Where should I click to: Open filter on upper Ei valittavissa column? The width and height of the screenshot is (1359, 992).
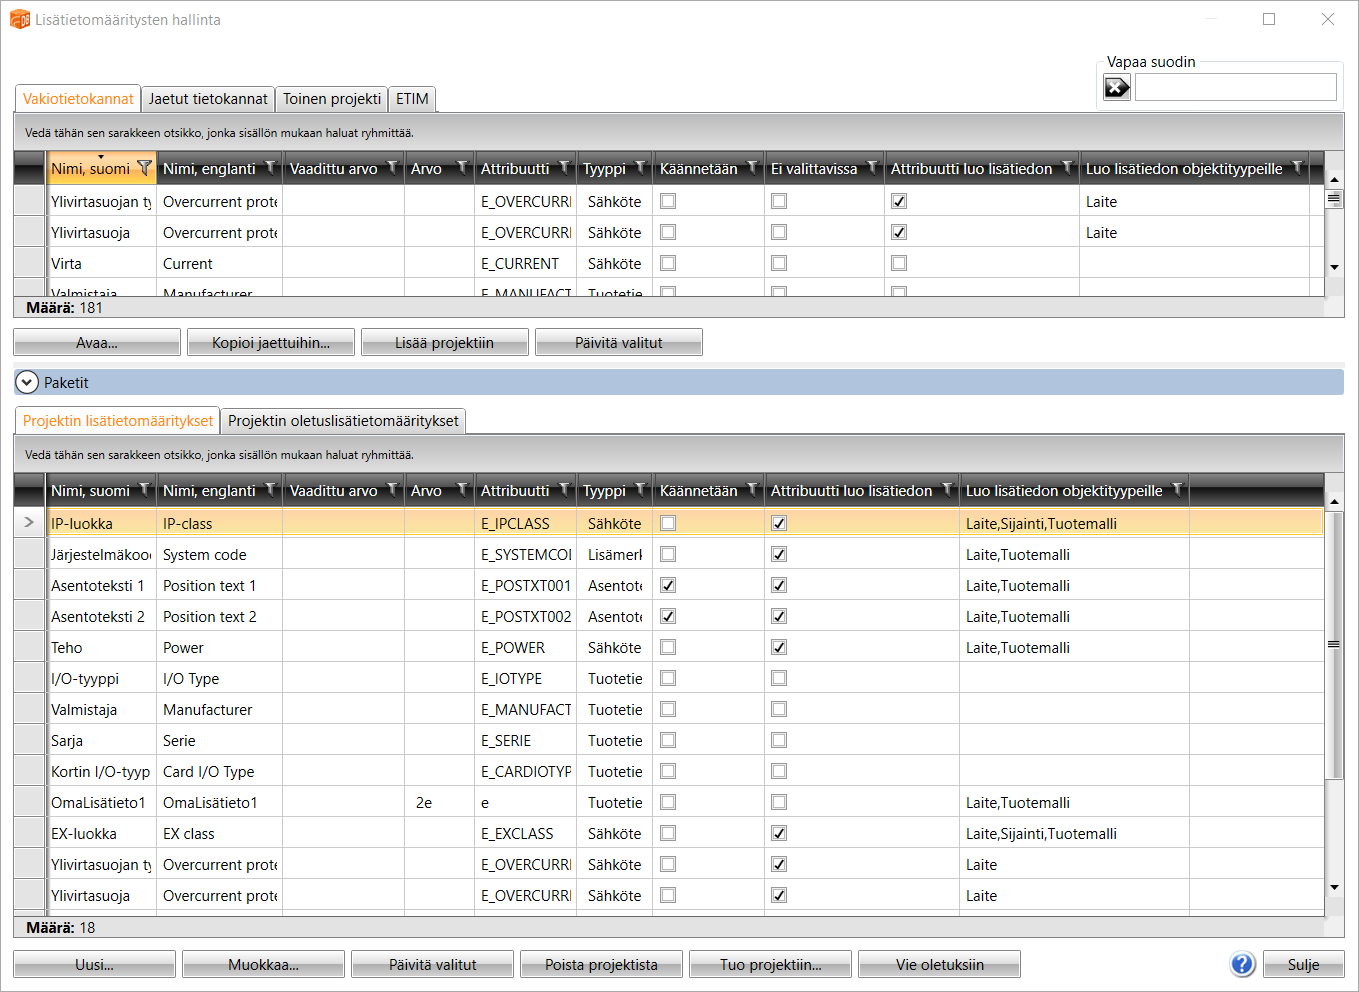[872, 168]
